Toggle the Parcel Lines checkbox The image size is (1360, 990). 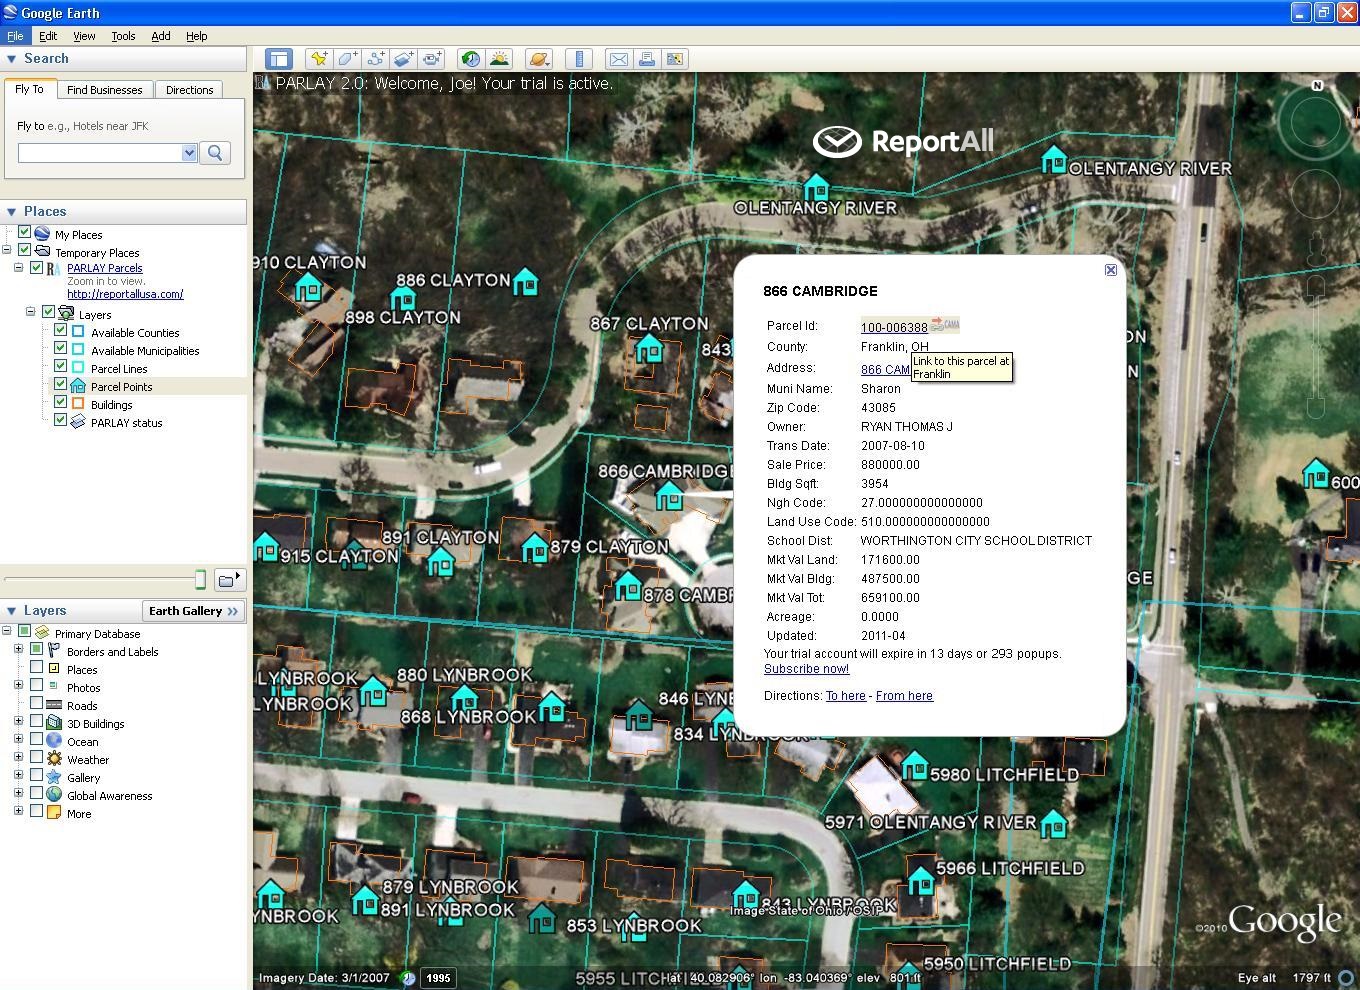61,367
